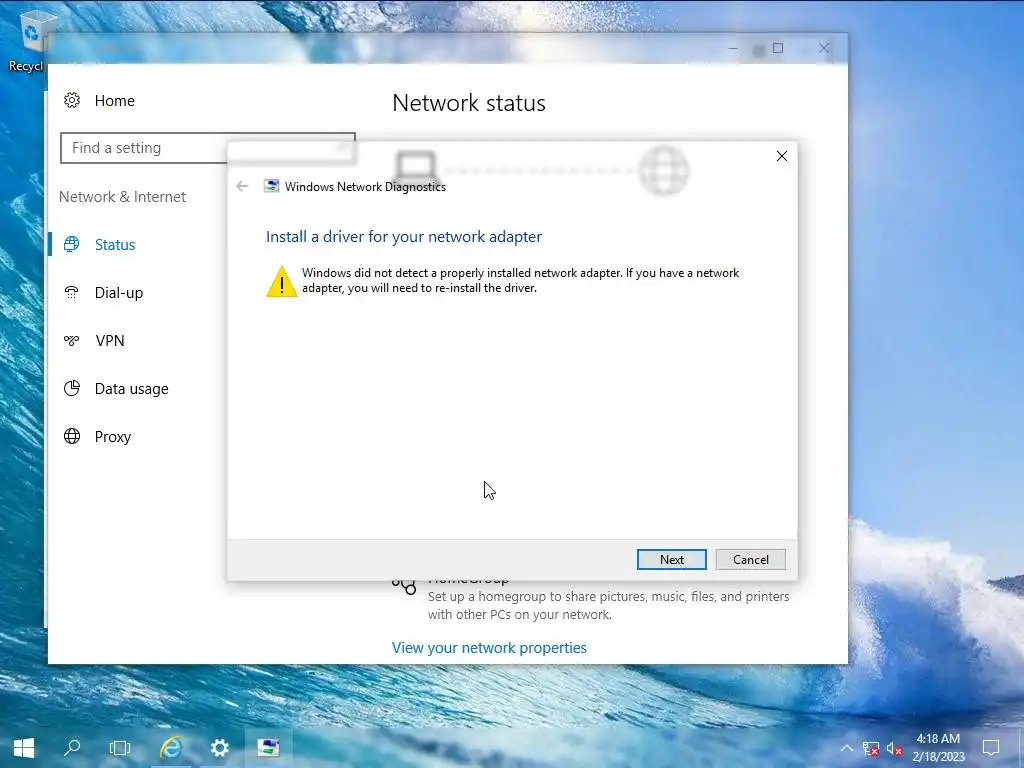Cancel the Windows Network Diagnostics dialog
Screen dimensions: 1024x768
click(750, 560)
